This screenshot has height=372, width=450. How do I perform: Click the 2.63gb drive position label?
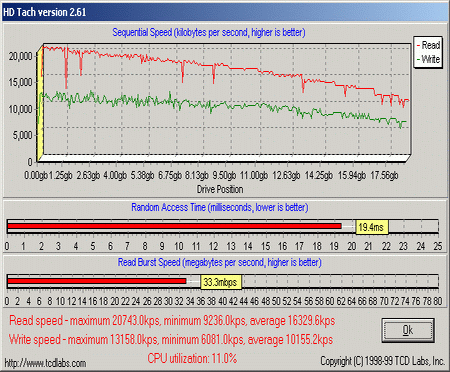tap(88, 175)
